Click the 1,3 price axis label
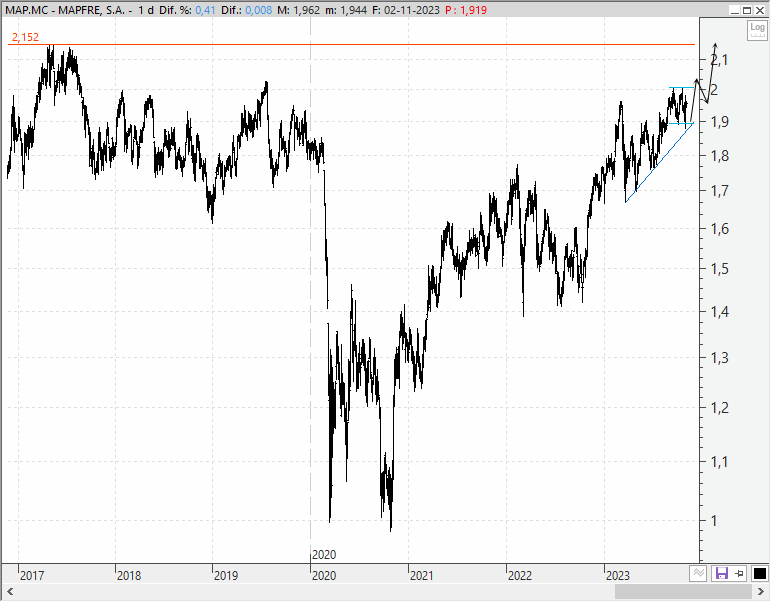 click(720, 358)
